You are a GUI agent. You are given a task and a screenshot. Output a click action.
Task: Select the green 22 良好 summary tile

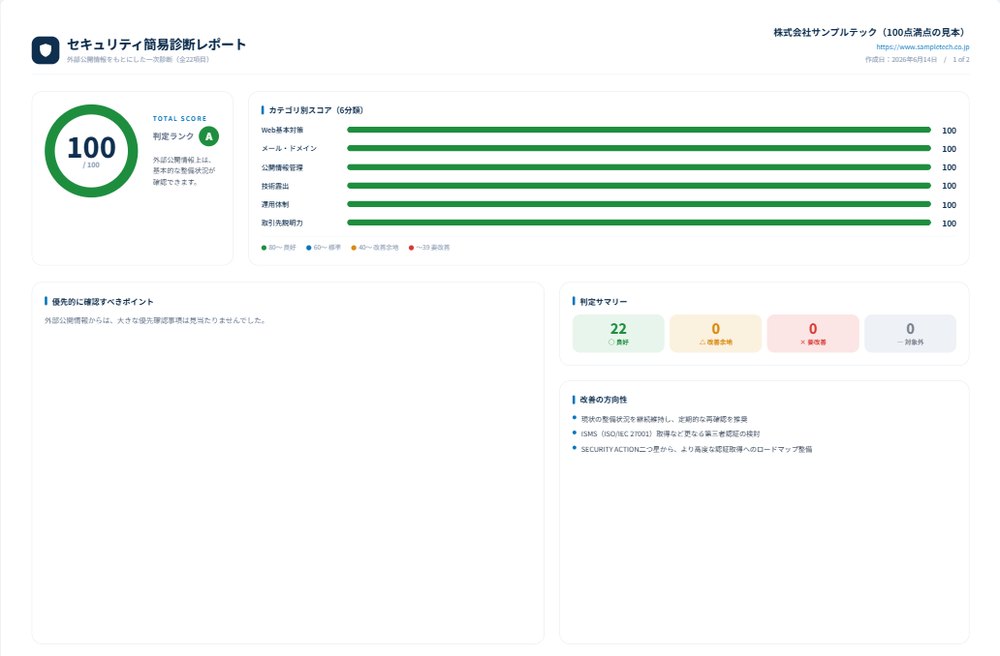tap(618, 333)
